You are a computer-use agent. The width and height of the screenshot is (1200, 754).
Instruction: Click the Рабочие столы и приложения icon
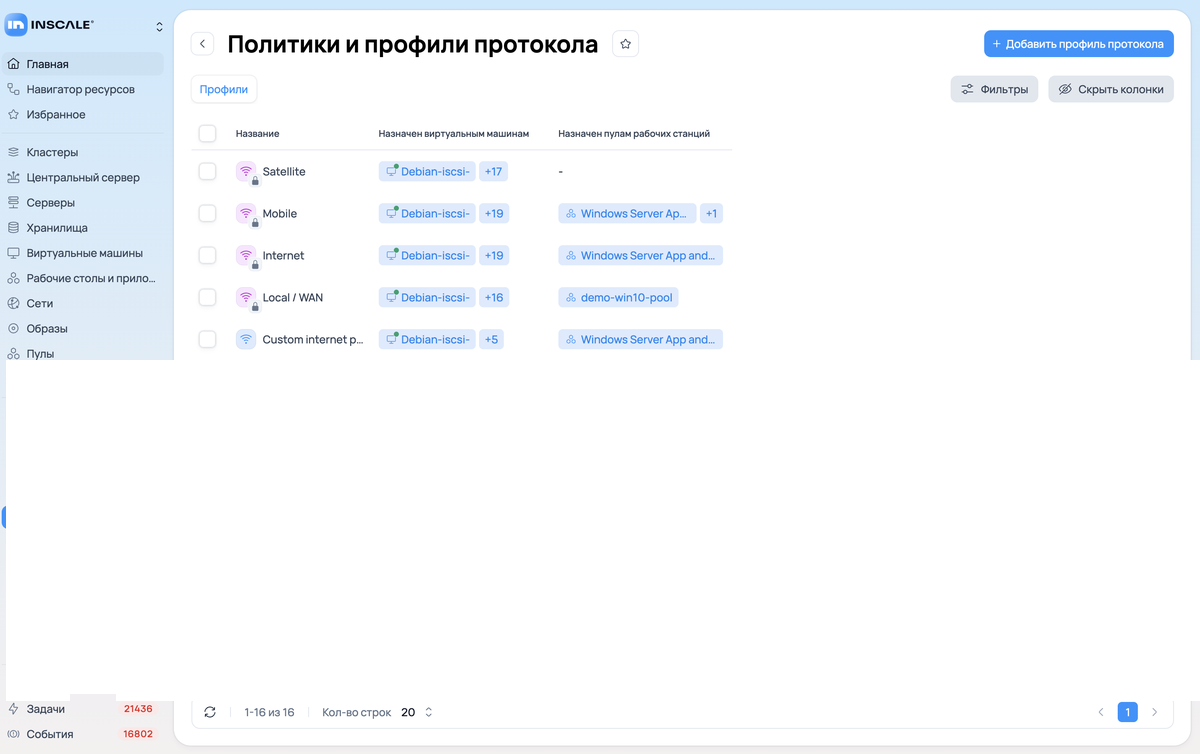pos(13,278)
